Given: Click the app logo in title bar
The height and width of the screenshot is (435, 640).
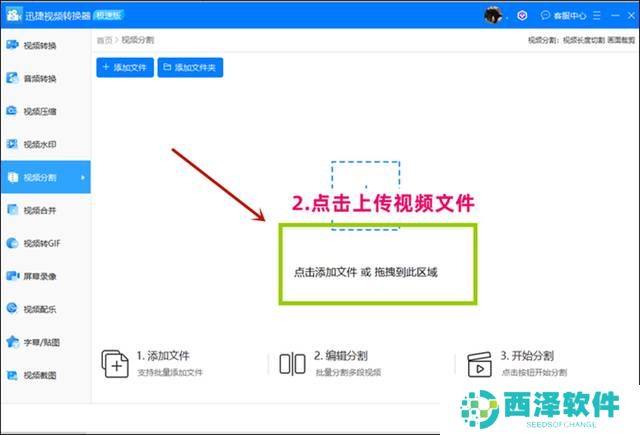Looking at the screenshot, I should 13,15.
